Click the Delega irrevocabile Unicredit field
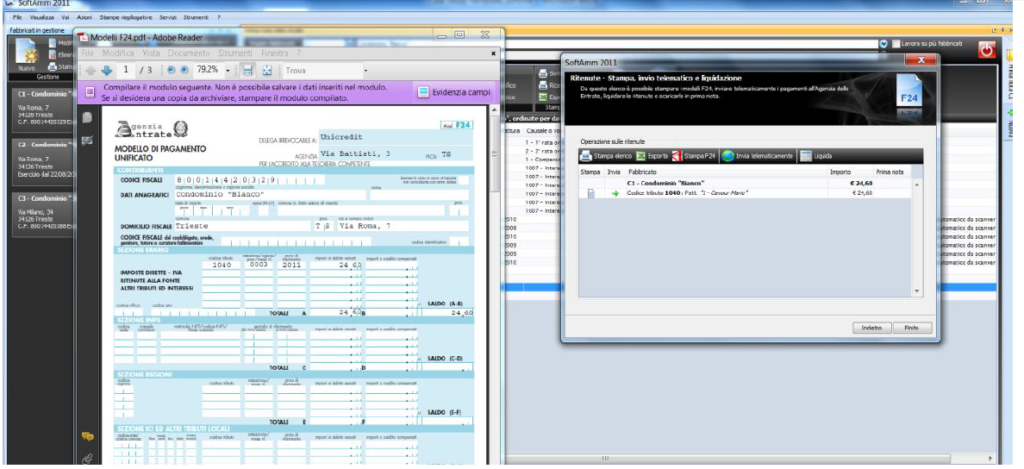The width and height of the screenshot is (1024, 469). click(x=396, y=137)
